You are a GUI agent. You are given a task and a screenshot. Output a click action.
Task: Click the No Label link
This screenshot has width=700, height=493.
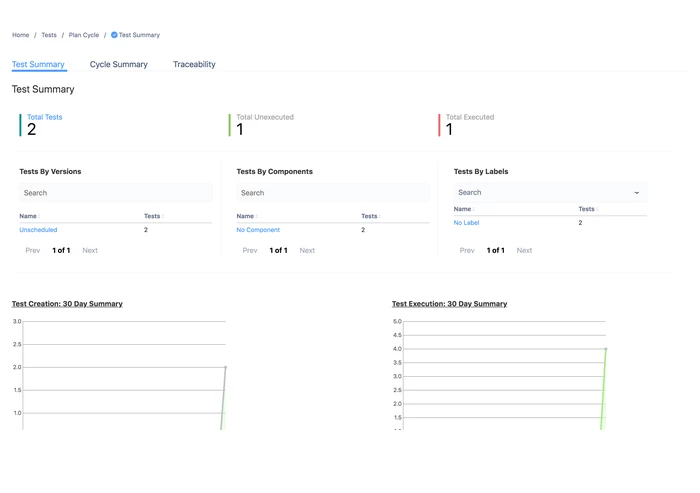pyautogui.click(x=466, y=223)
